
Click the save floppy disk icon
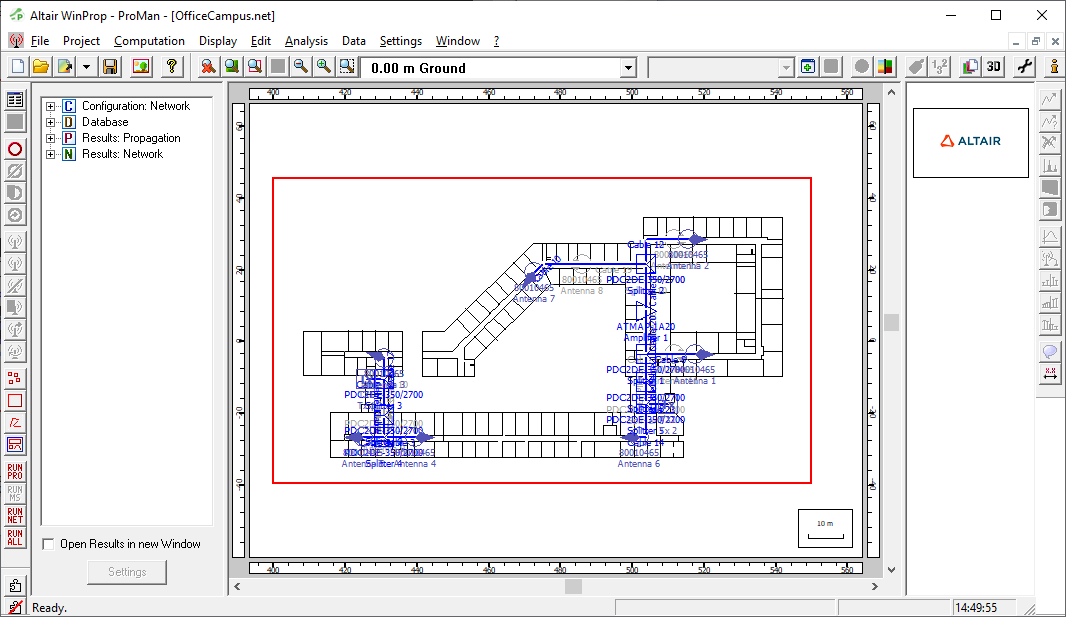[111, 67]
